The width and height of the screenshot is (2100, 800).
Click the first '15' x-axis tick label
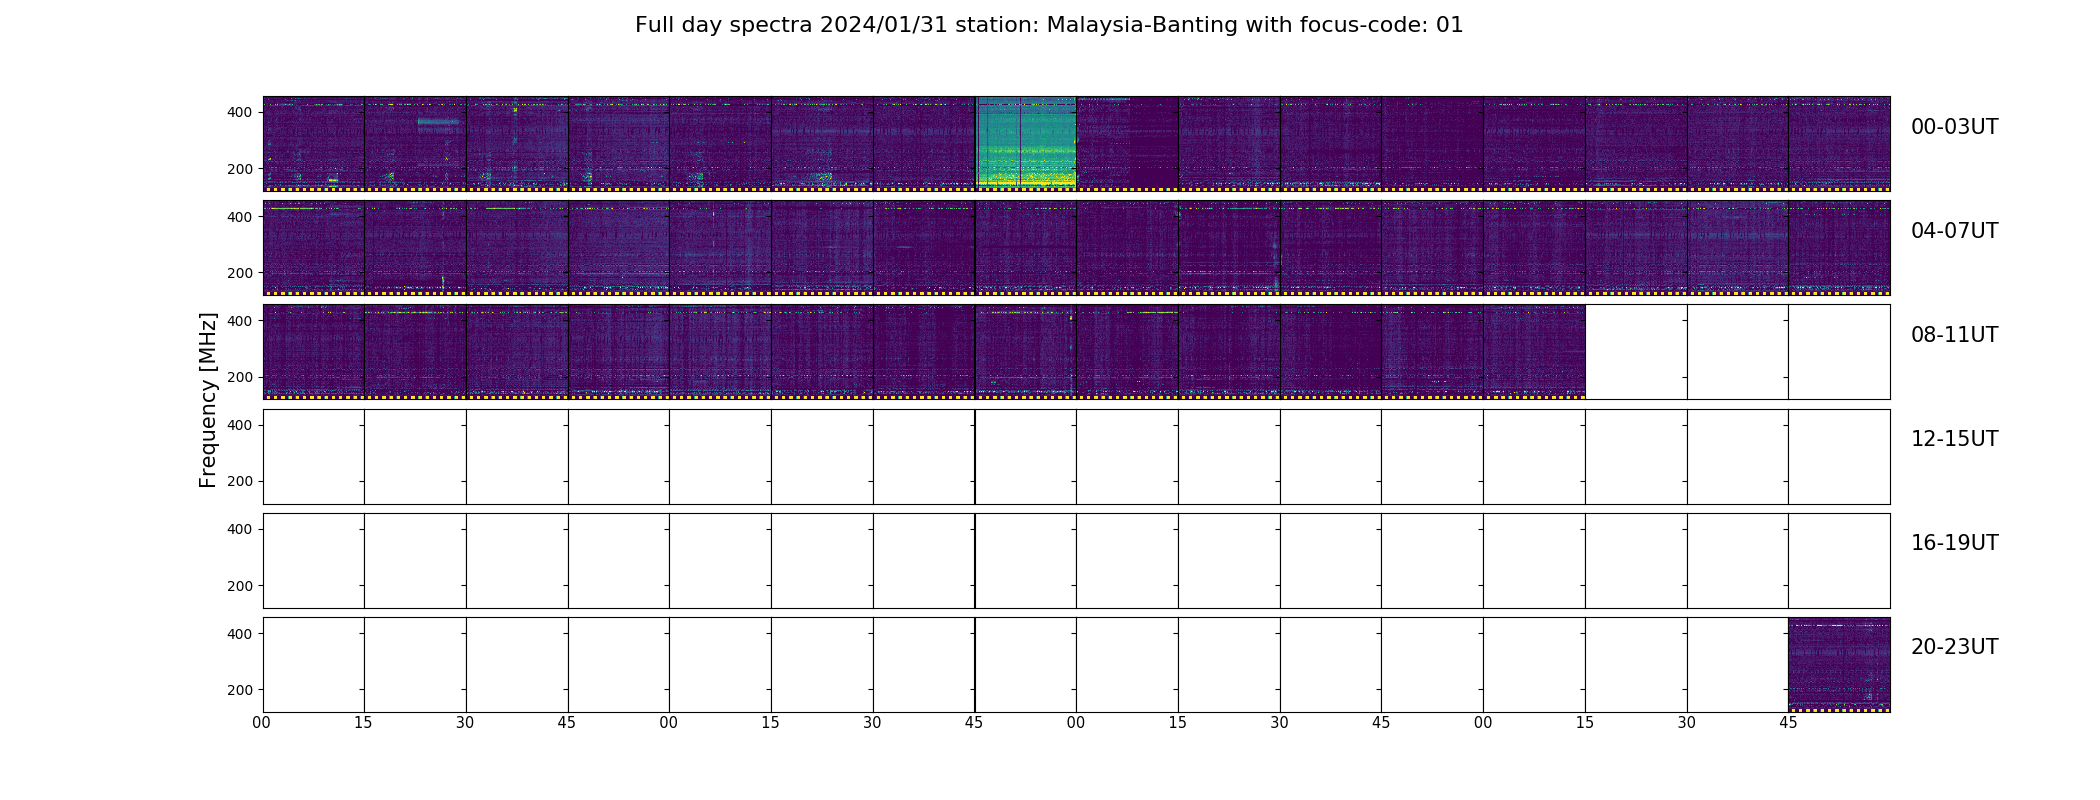[363, 723]
